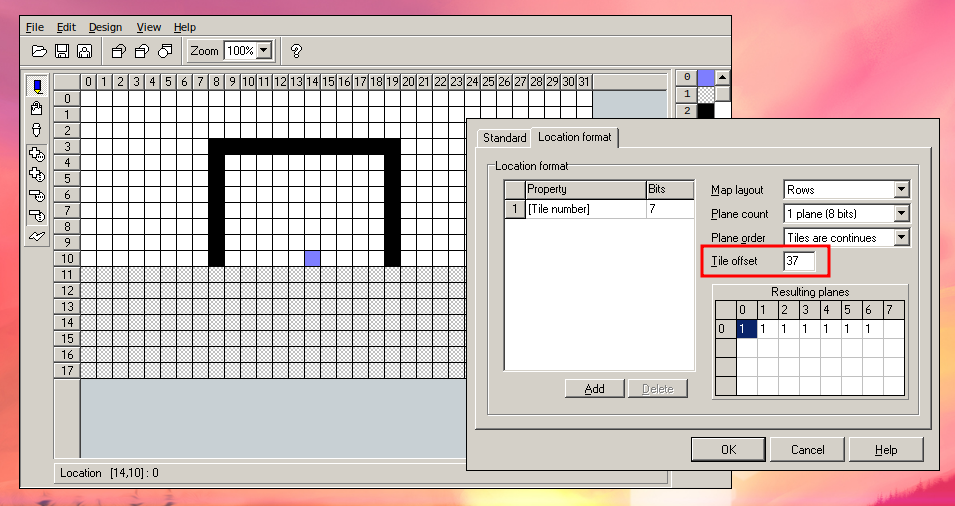
Task: Expand the Plane order dropdown
Action: tap(901, 238)
